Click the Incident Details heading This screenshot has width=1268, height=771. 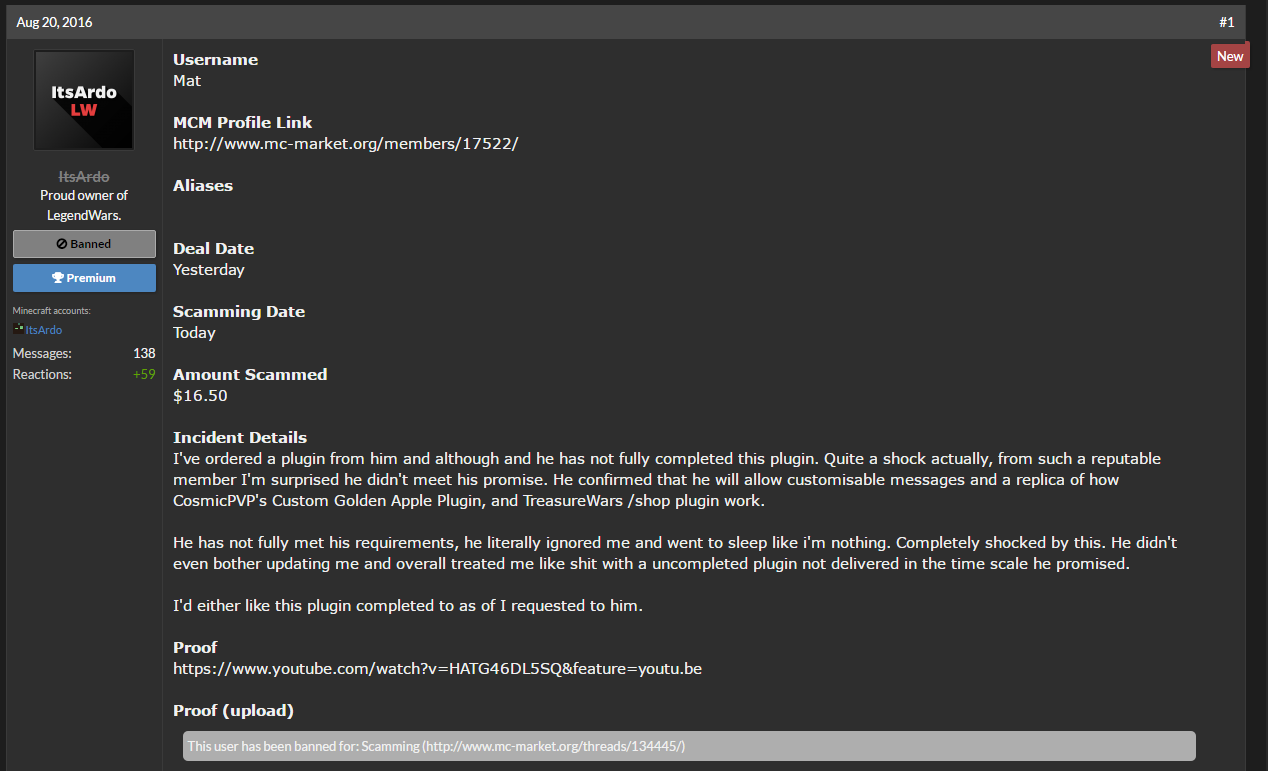(240, 438)
